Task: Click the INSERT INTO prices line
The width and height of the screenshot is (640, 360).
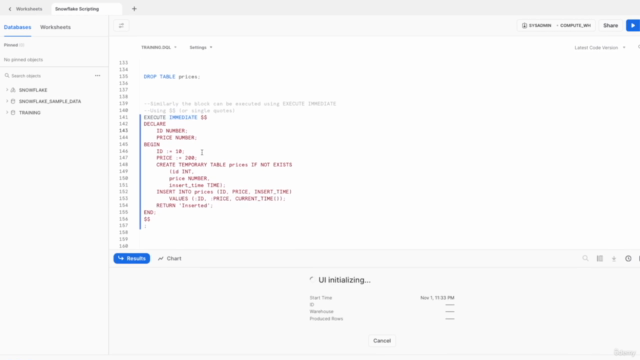Action: click(x=224, y=191)
